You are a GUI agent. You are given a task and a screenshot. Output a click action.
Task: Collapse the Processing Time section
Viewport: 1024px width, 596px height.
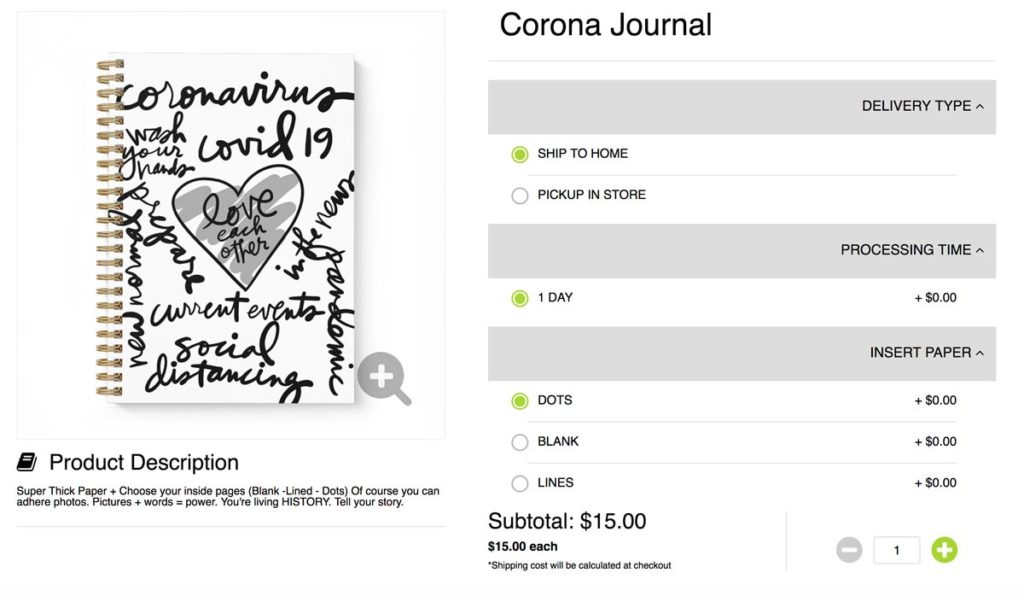911,250
